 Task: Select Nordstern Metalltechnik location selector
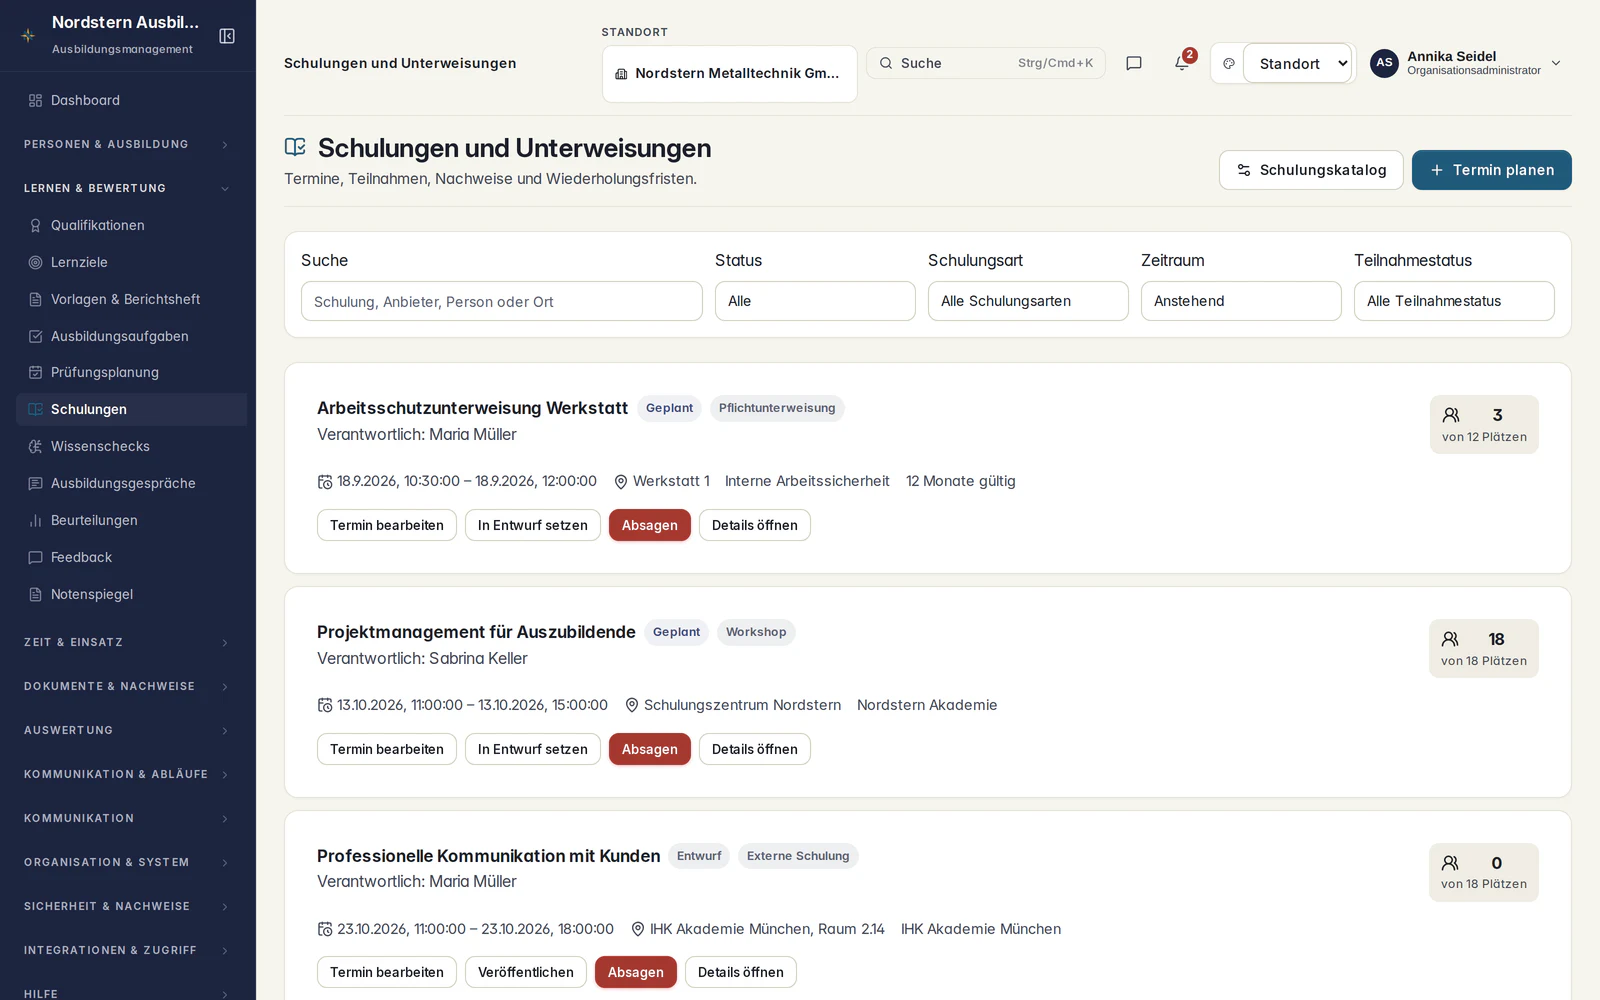click(x=730, y=73)
